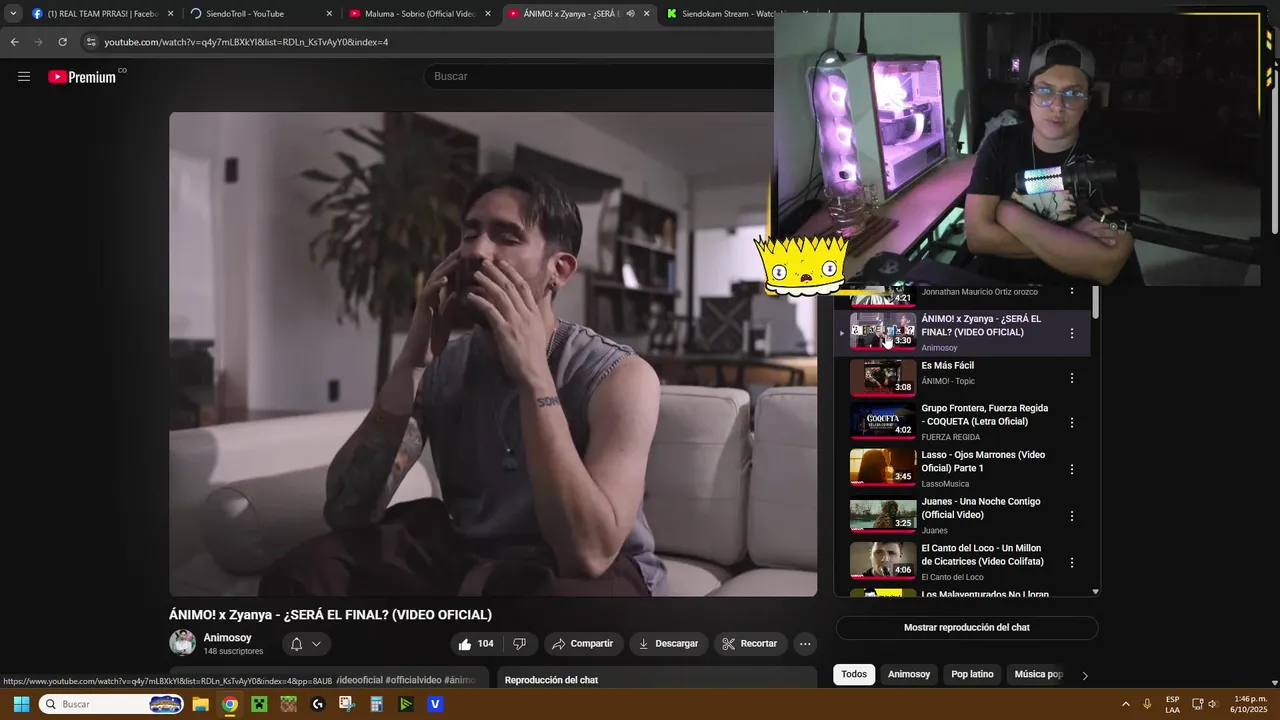Click the main video player area

point(493,354)
